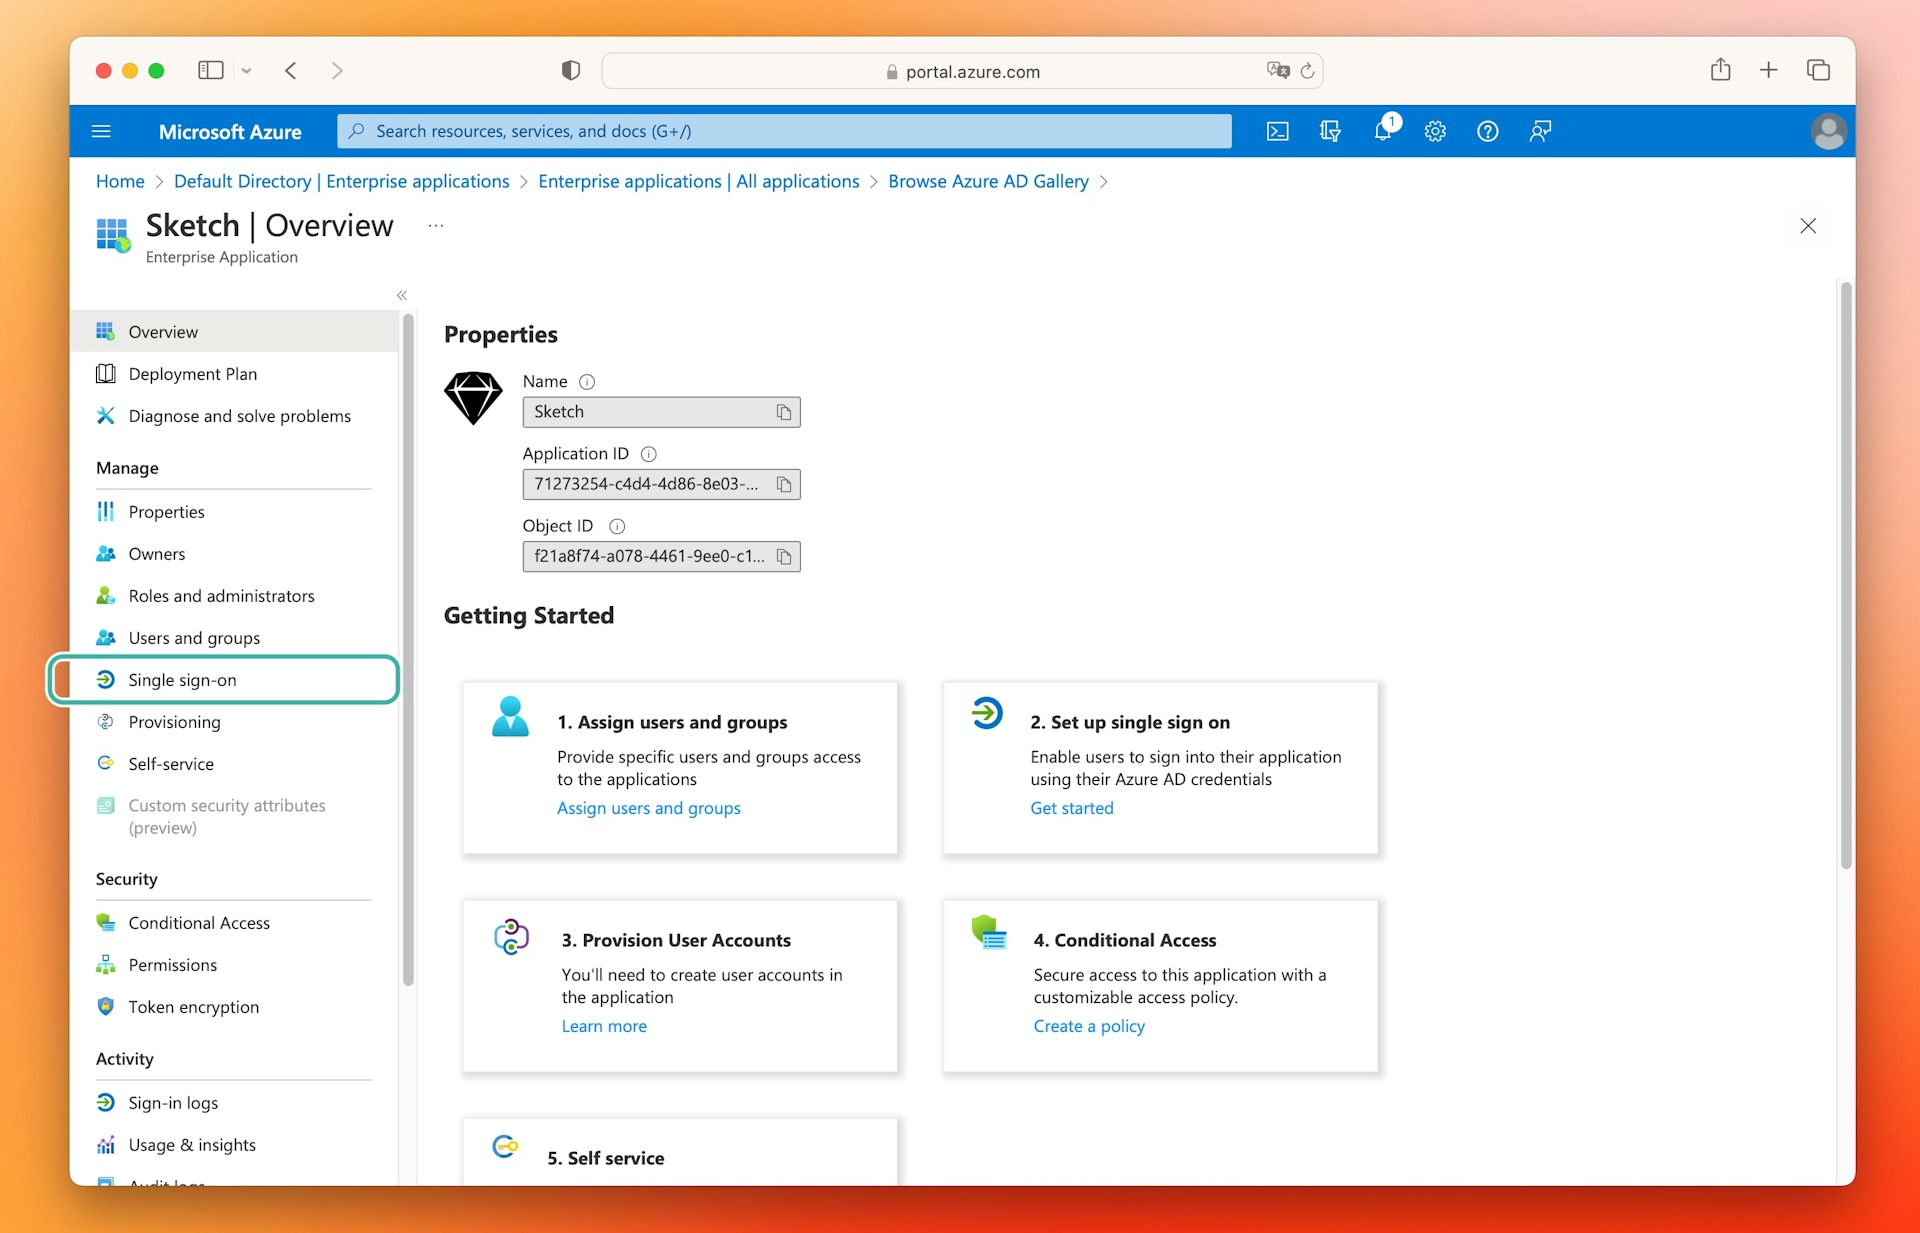The height and width of the screenshot is (1233, 1920).
Task: Open Cloud Shell from the top bar
Action: pos(1277,131)
